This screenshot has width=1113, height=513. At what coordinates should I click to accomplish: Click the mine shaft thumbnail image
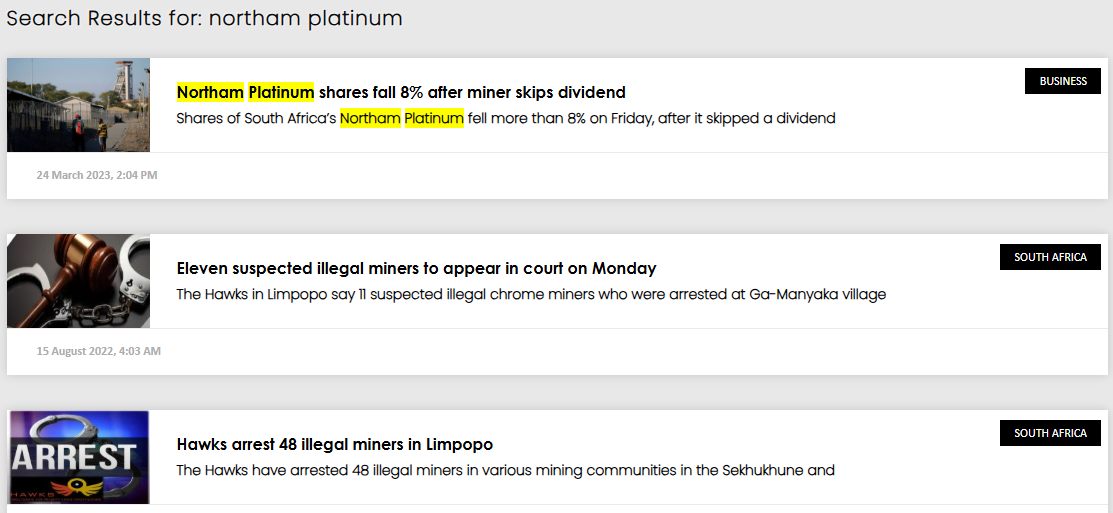78,105
